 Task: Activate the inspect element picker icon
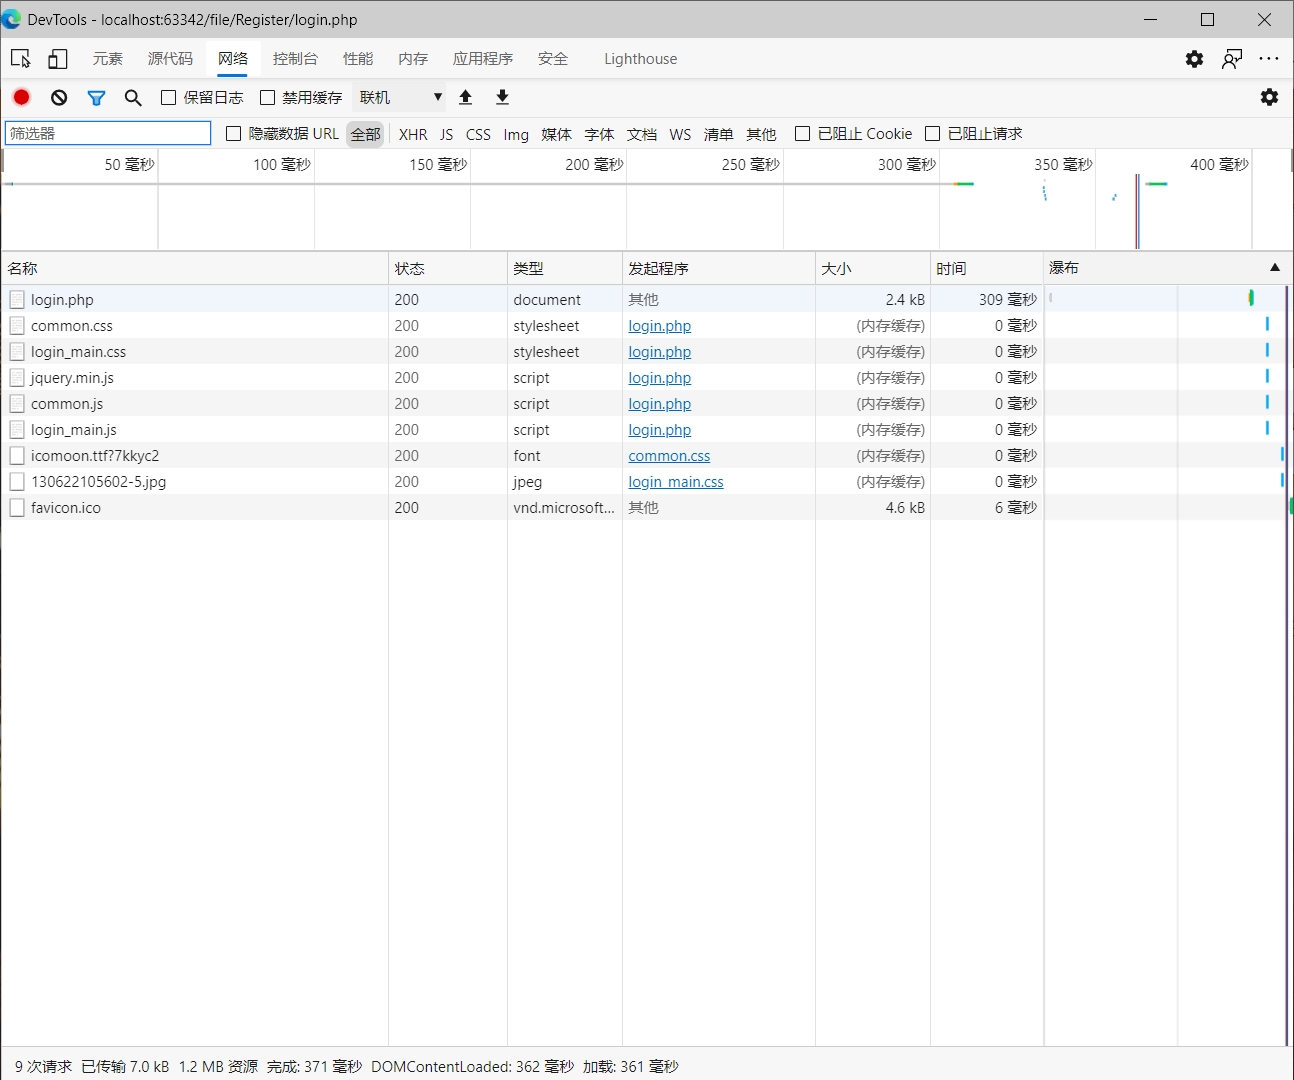[21, 59]
